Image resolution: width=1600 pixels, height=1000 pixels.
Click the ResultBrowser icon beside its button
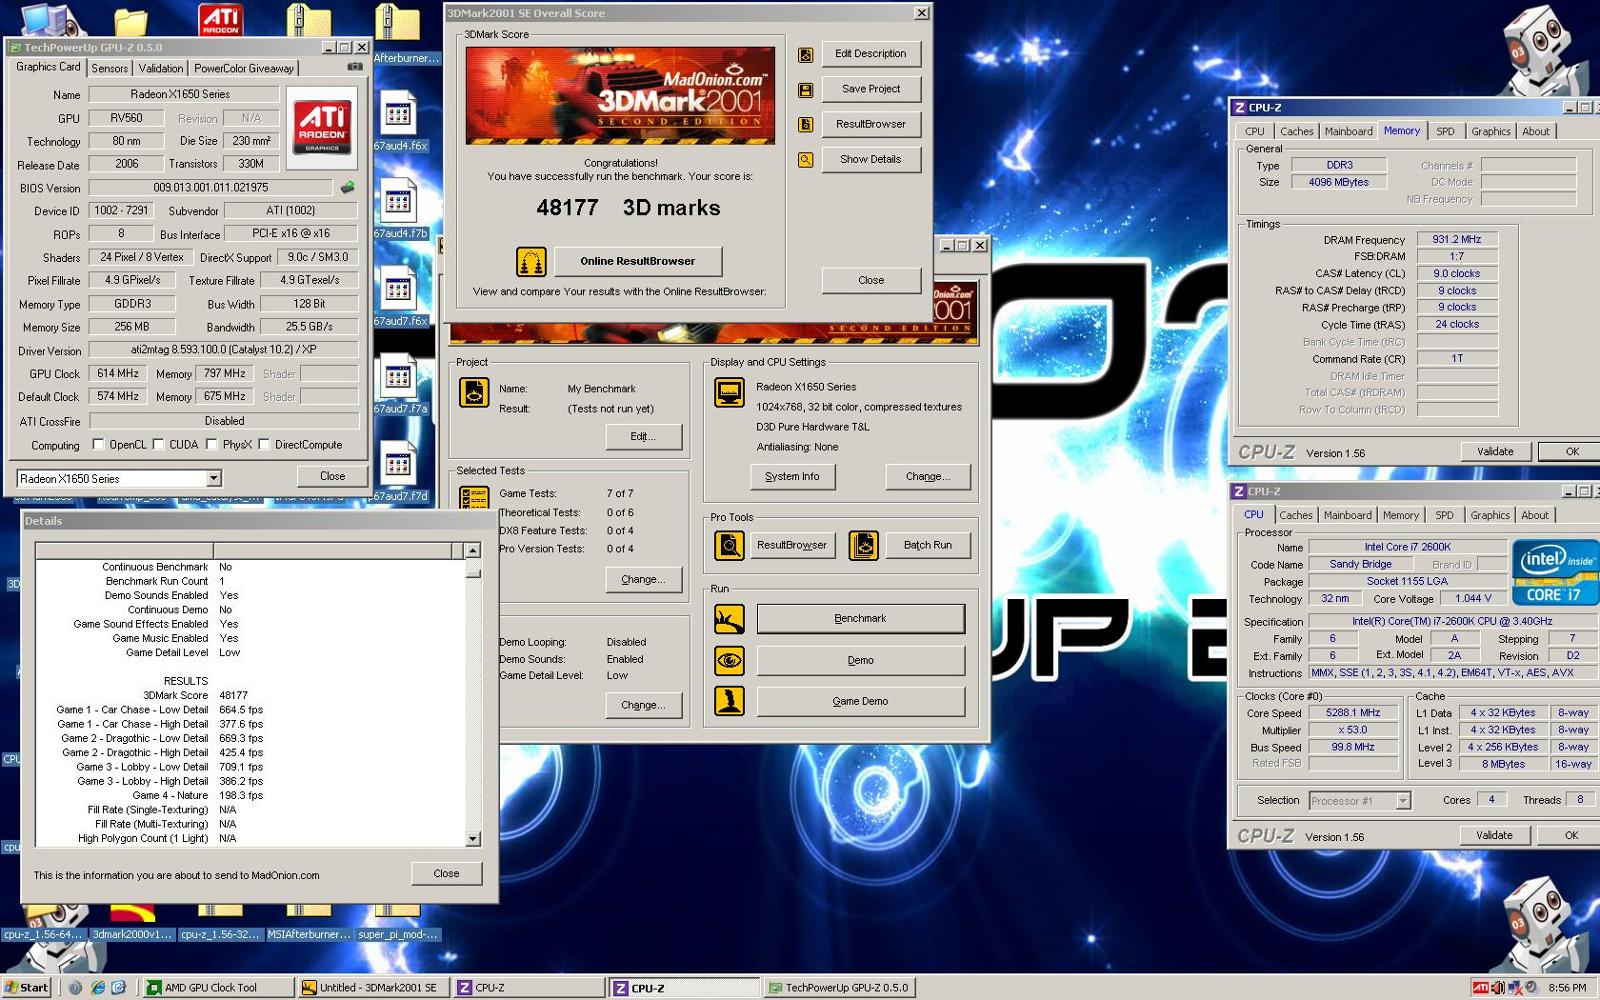[805, 125]
